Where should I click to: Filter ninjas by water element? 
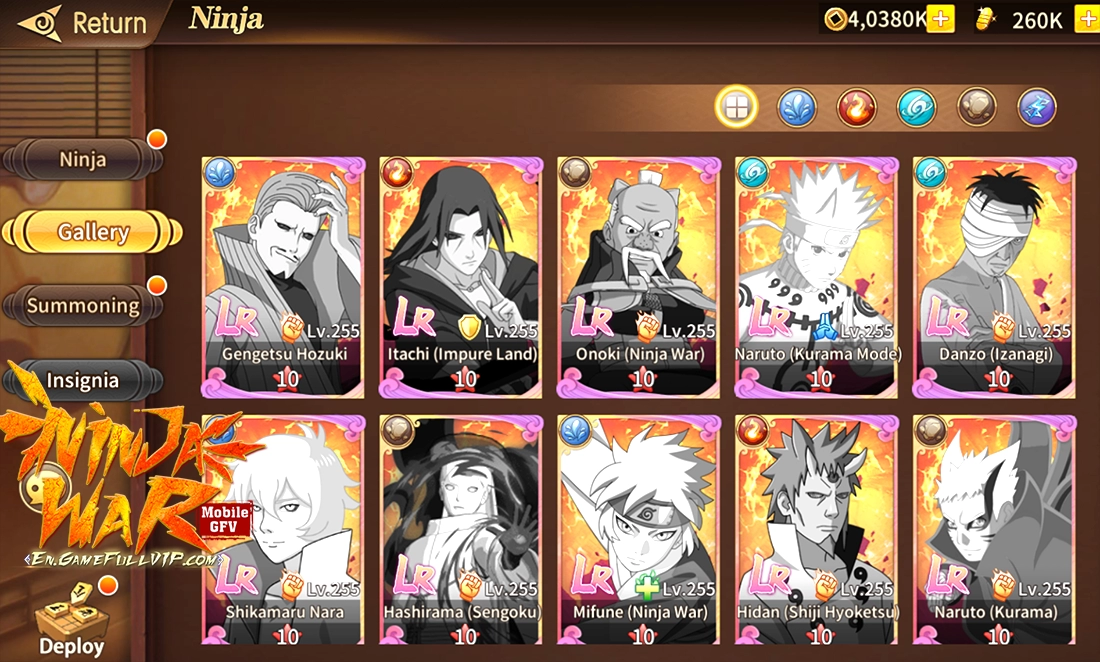(797, 108)
